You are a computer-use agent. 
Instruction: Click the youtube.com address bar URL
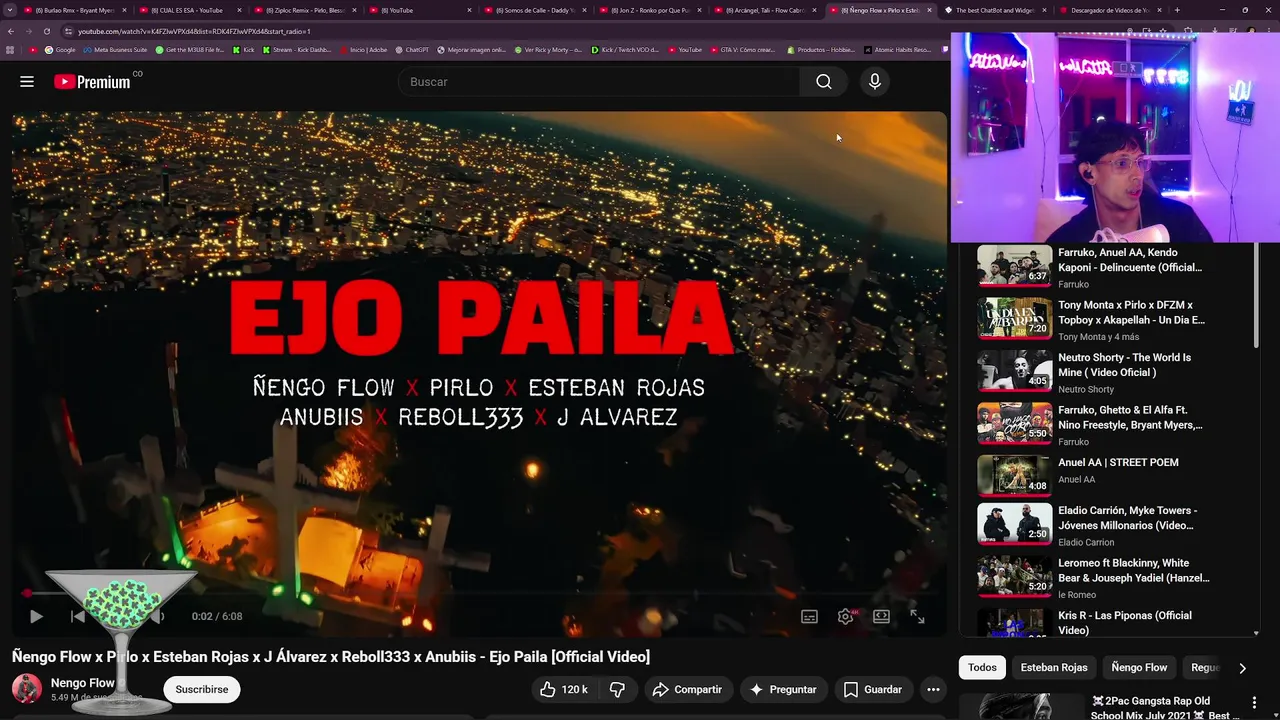[x=194, y=31]
